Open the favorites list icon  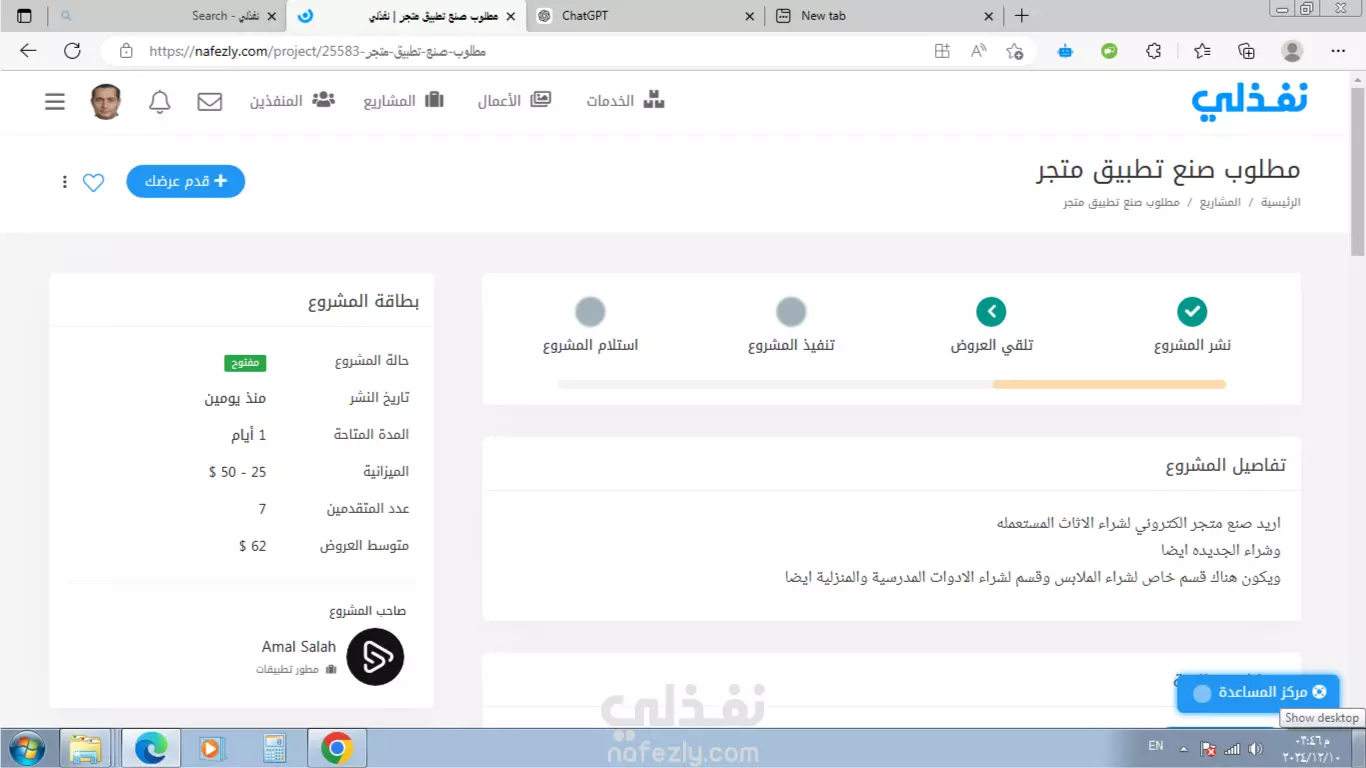tap(1202, 51)
